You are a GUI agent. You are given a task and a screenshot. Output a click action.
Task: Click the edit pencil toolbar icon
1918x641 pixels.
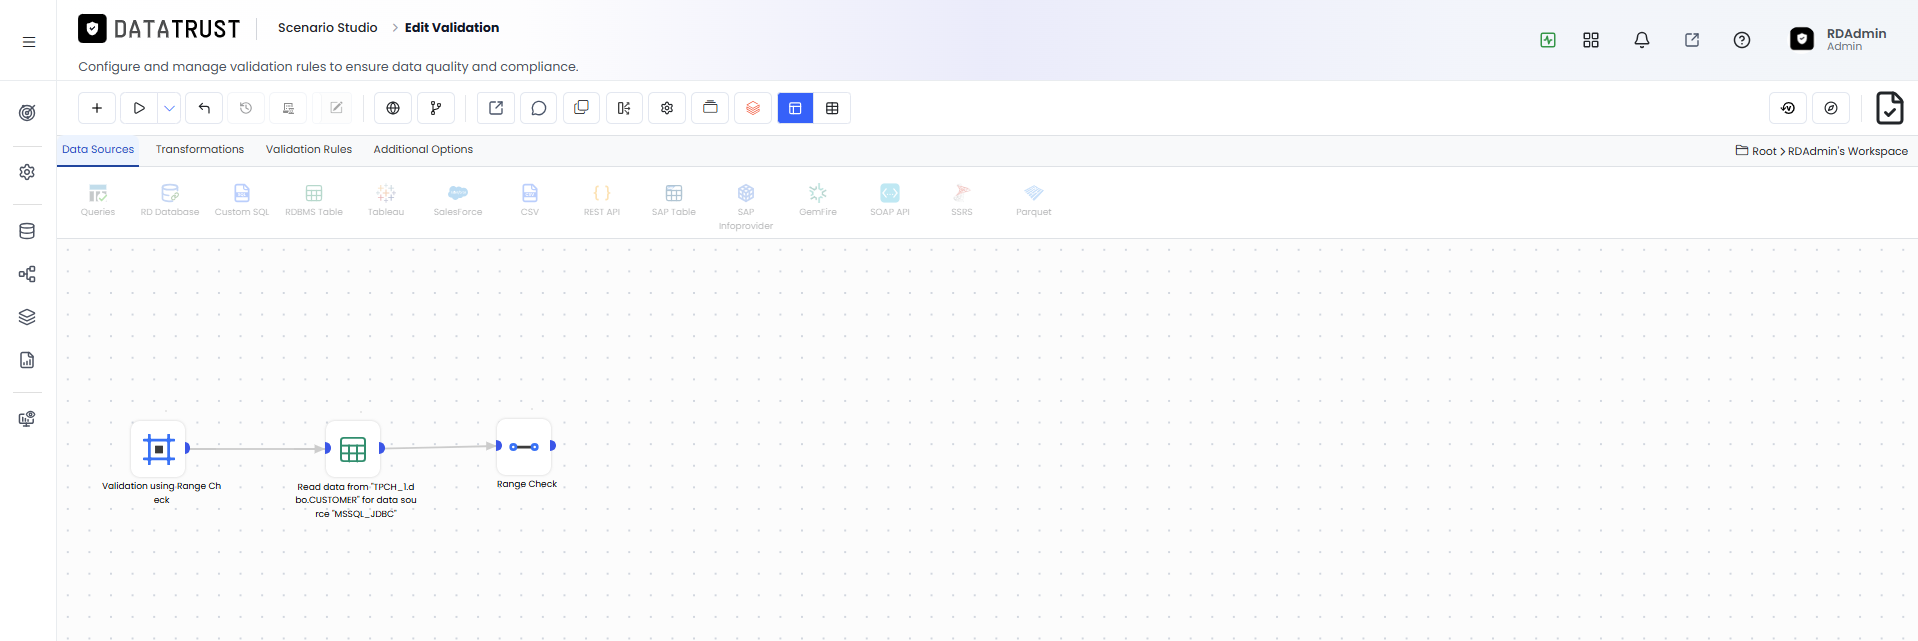[x=336, y=108]
